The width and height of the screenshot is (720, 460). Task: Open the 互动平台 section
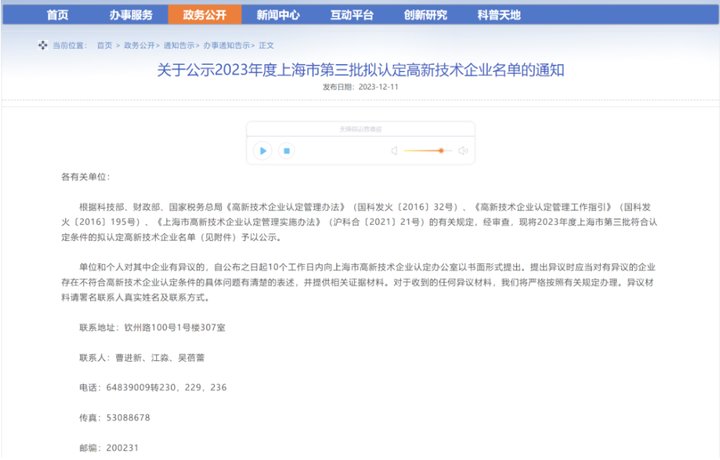pyautogui.click(x=352, y=15)
